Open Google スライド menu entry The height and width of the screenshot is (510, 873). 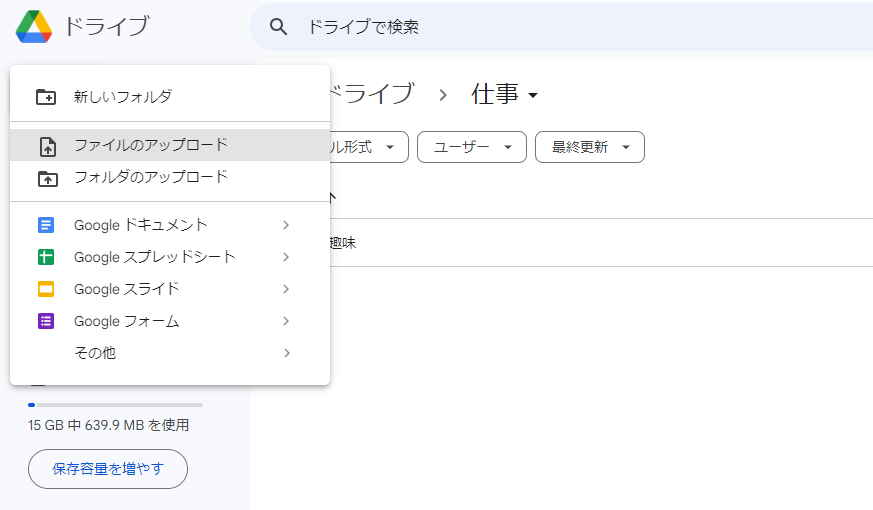pos(170,289)
